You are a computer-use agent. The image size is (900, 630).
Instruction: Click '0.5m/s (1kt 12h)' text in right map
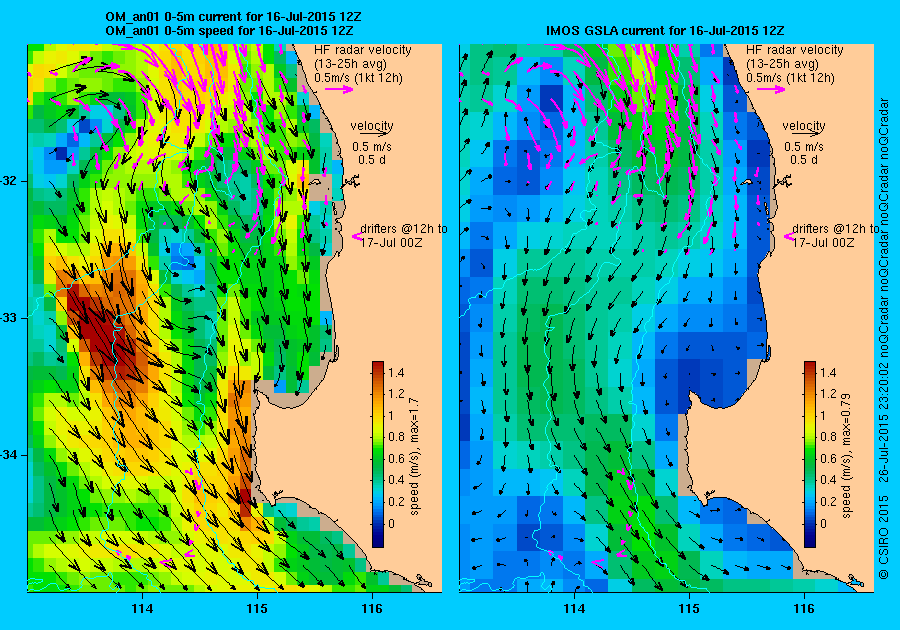pyautogui.click(x=790, y=77)
